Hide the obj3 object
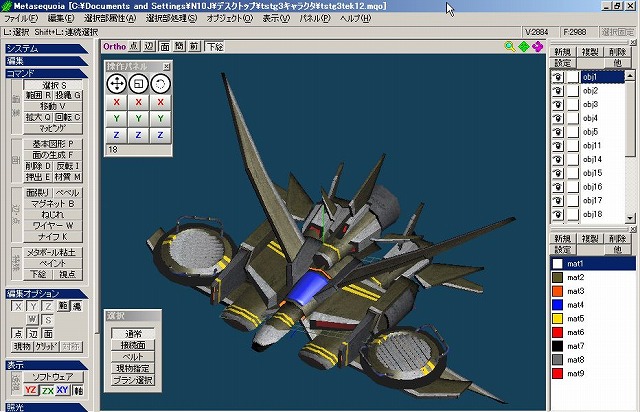 click(558, 105)
